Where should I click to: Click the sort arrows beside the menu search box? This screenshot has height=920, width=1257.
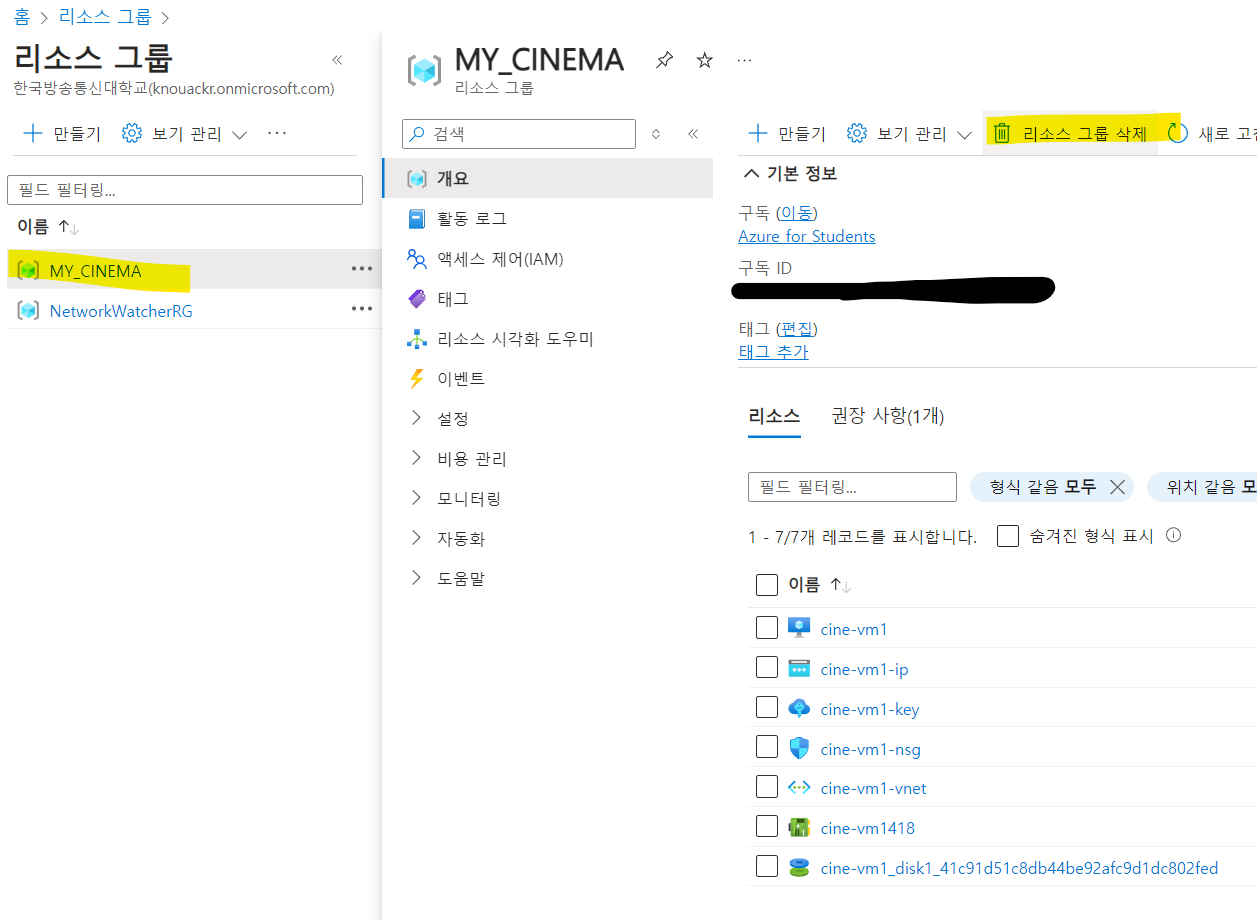[656, 134]
